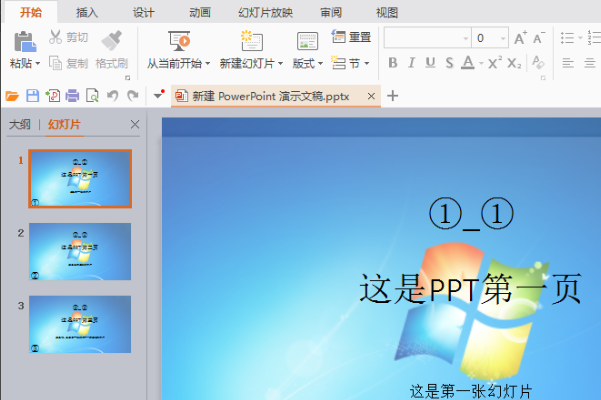Open the font name combo box
This screenshot has width=601, height=400.
(427, 38)
